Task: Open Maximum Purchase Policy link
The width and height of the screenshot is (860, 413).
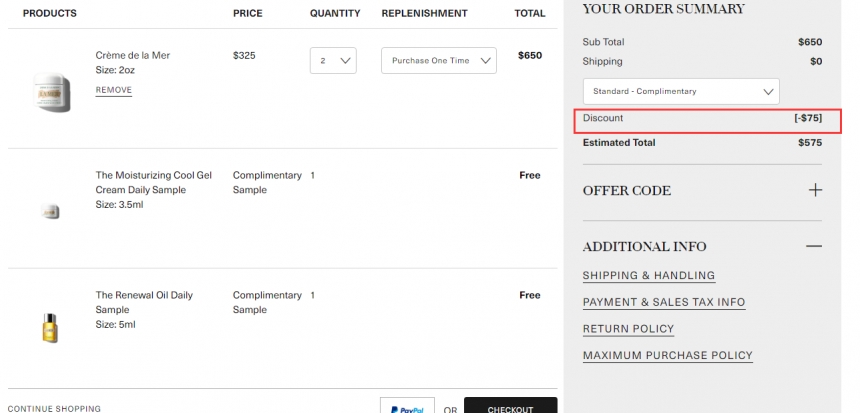Action: [x=667, y=356]
